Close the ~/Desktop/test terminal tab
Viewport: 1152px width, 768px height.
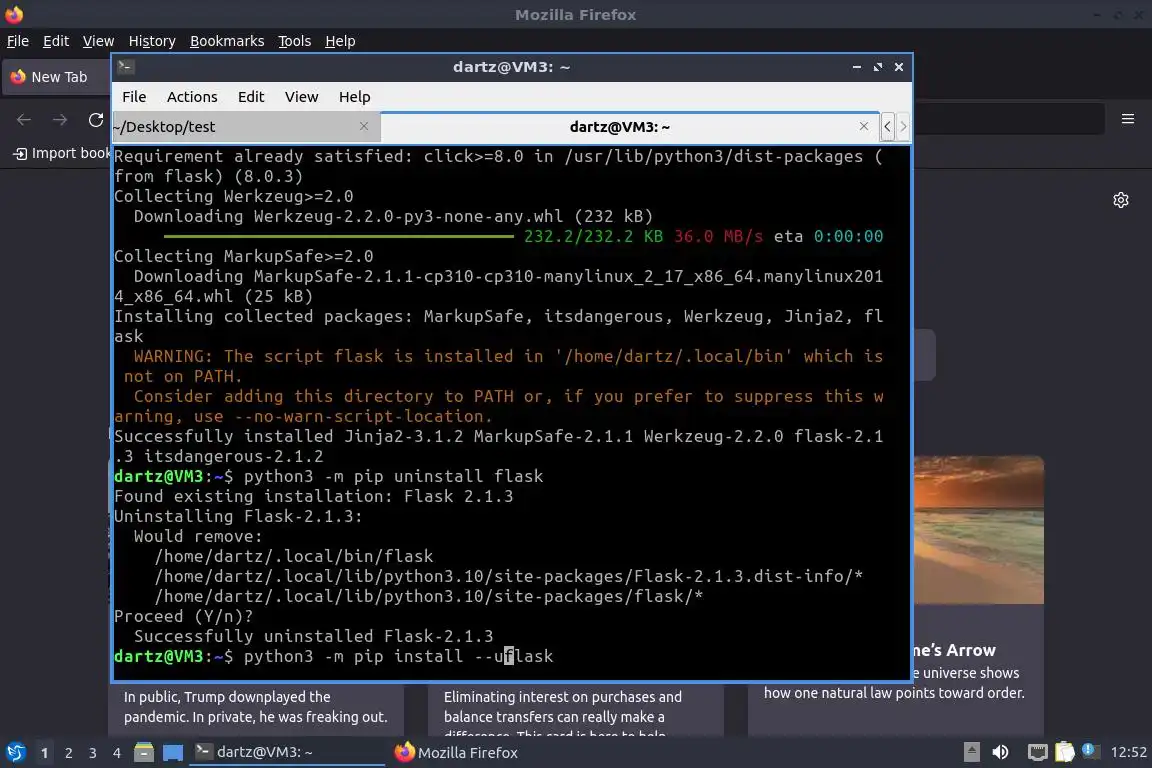pyautogui.click(x=364, y=126)
